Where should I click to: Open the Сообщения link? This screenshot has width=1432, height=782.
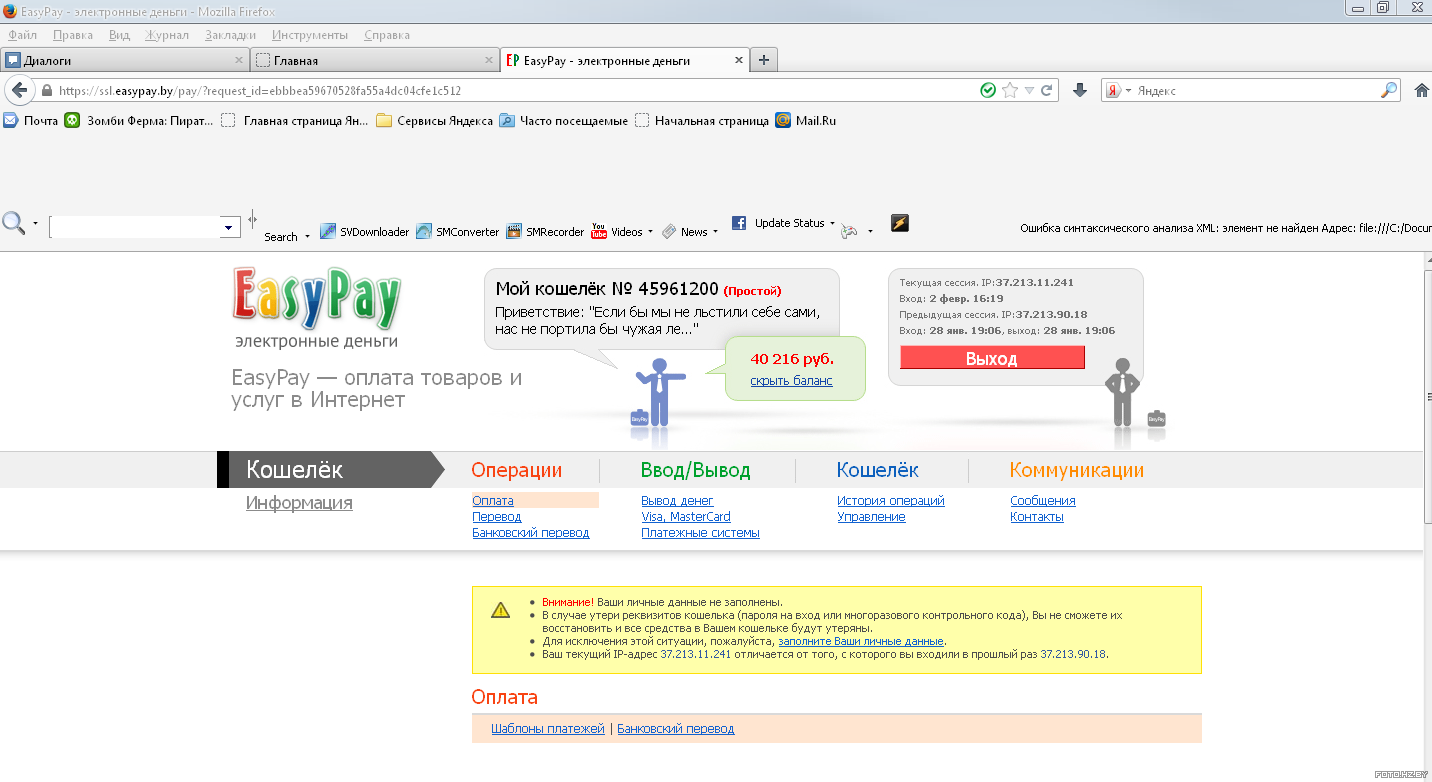1043,501
